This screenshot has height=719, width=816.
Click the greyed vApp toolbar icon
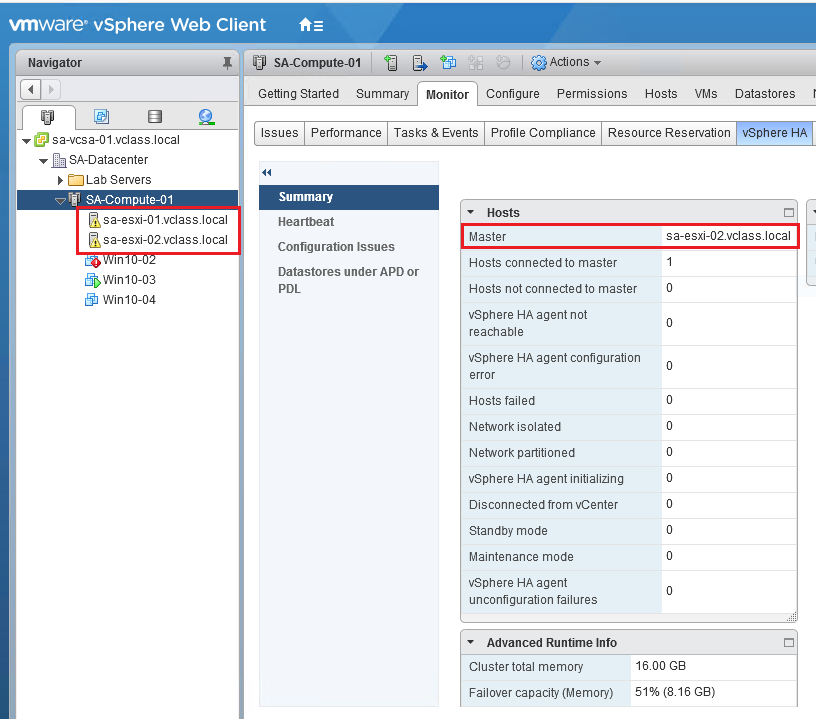pyautogui.click(x=476, y=63)
